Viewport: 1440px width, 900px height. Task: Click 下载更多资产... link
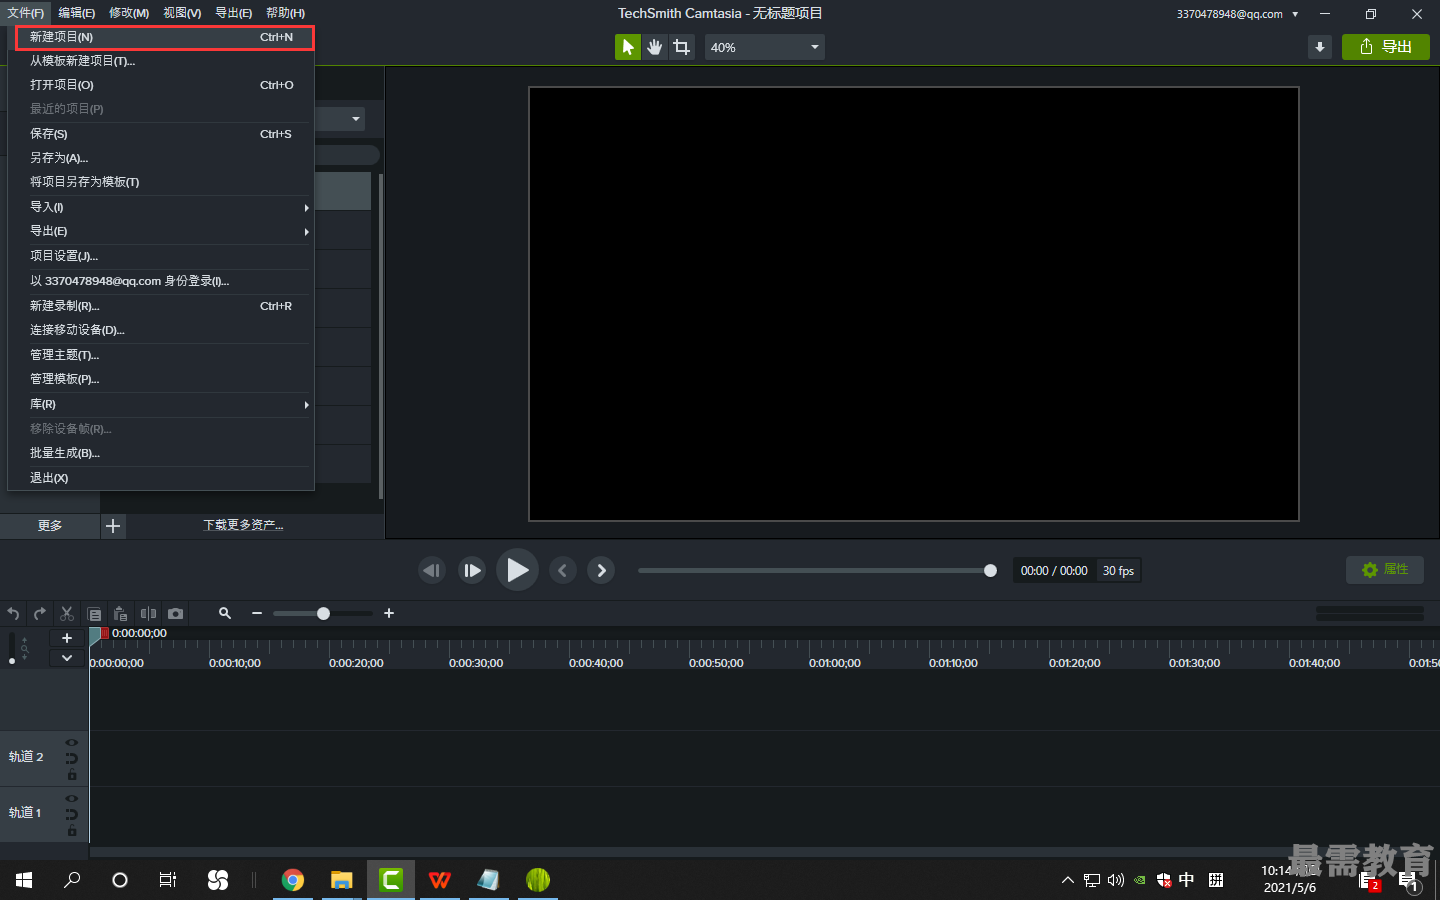pyautogui.click(x=243, y=526)
